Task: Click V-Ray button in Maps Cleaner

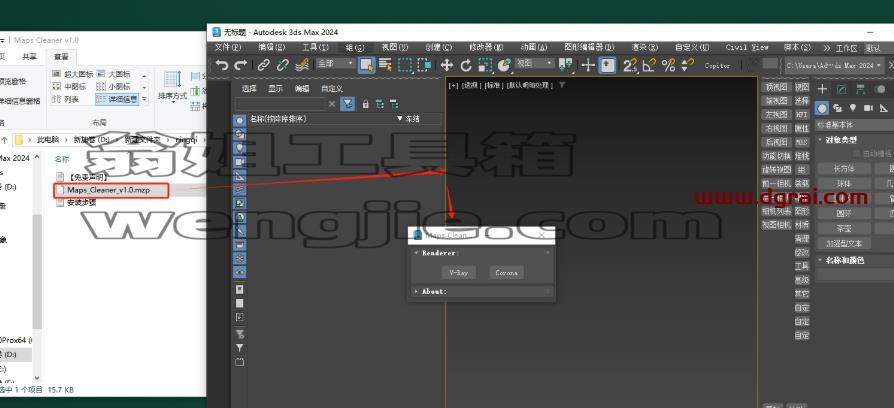Action: click(458, 273)
